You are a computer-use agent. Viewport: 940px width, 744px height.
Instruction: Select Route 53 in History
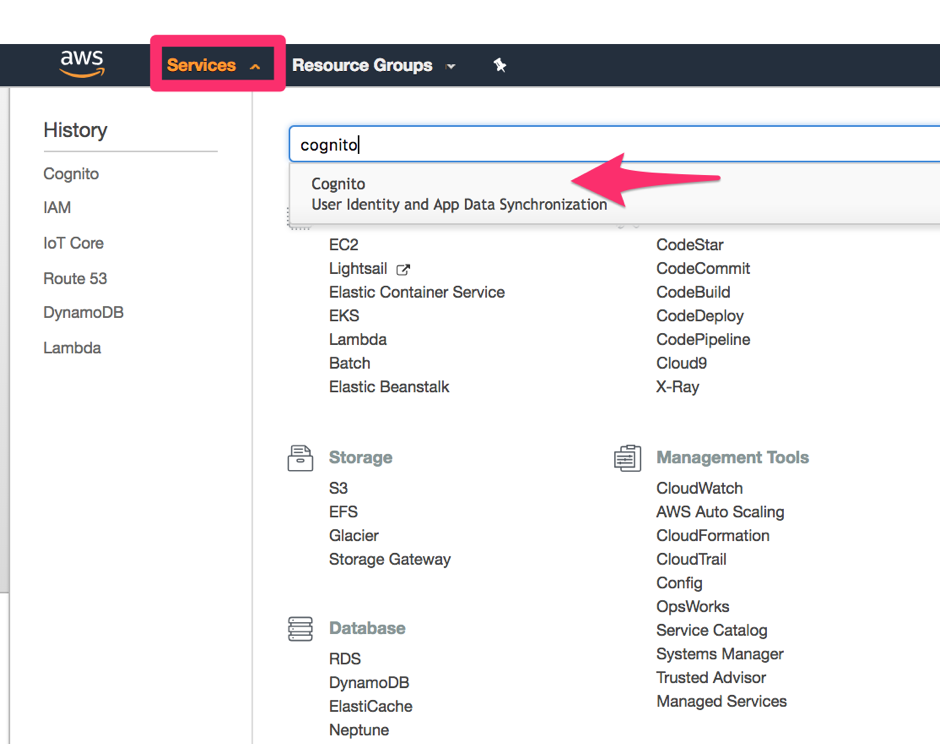point(75,278)
